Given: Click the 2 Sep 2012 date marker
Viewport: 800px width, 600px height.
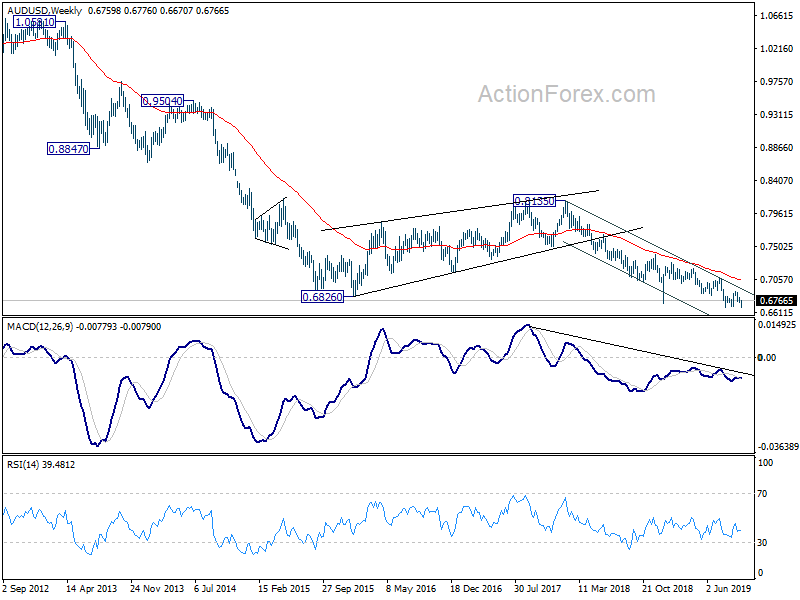Looking at the screenshot, I should [x=26, y=588].
